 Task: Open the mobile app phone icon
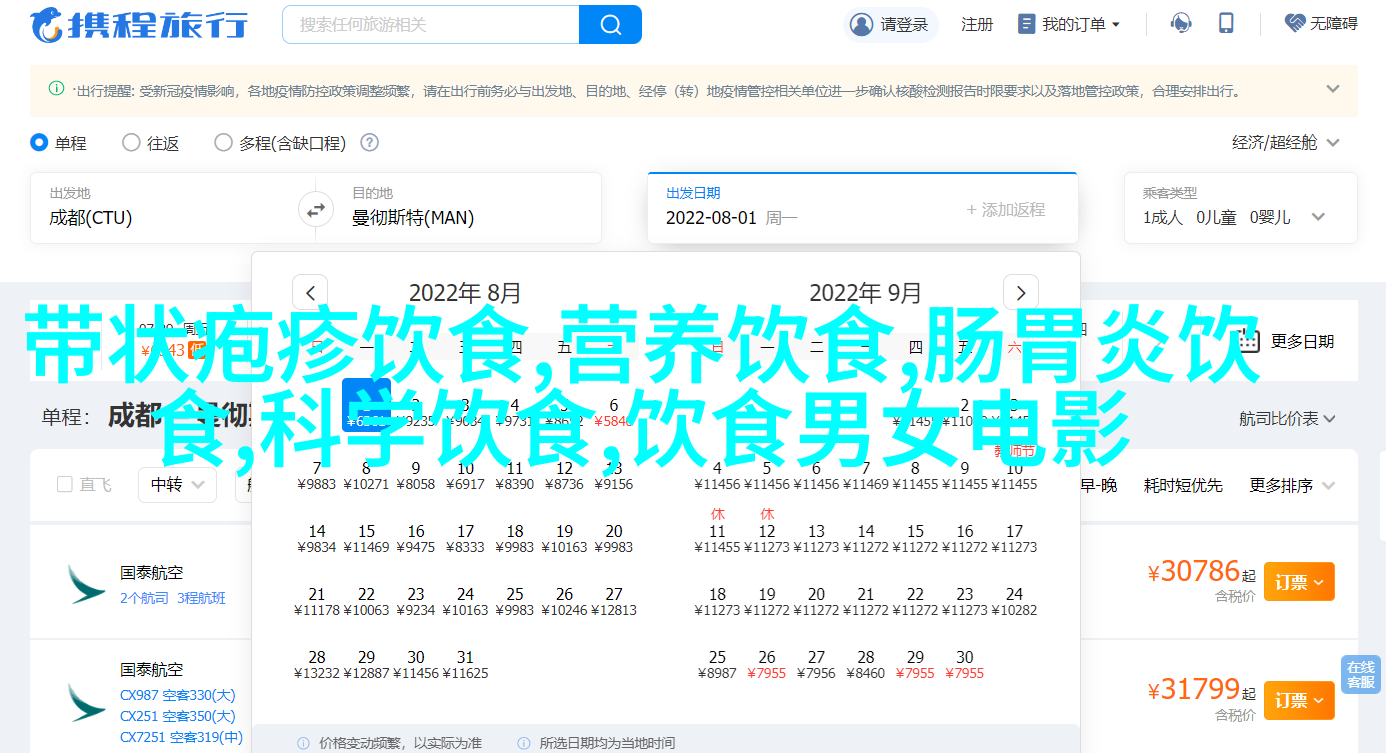1227,23
